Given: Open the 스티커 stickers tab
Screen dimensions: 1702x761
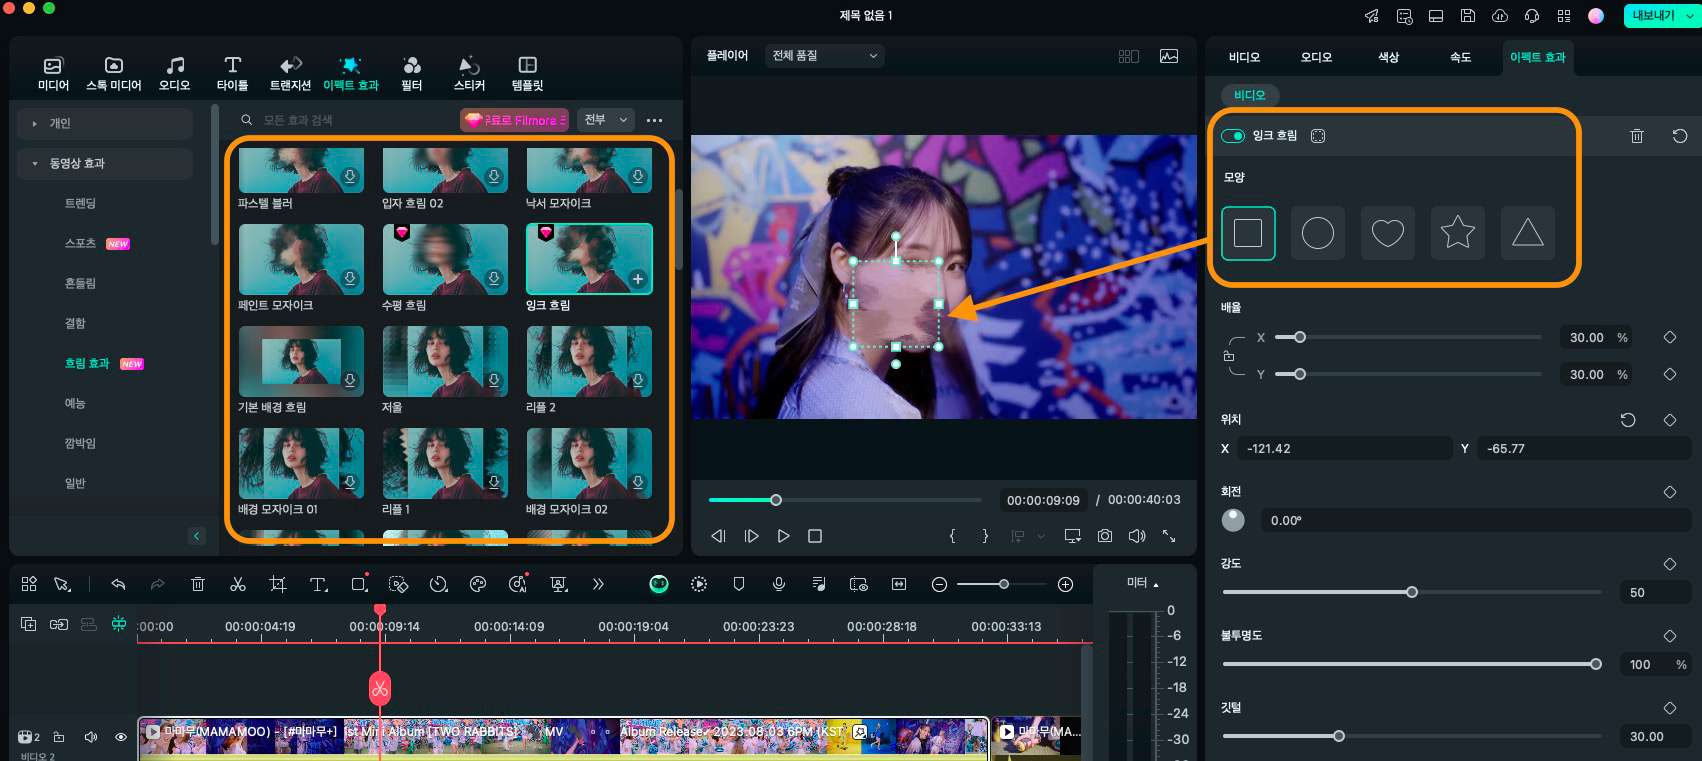Looking at the screenshot, I should tap(469, 74).
